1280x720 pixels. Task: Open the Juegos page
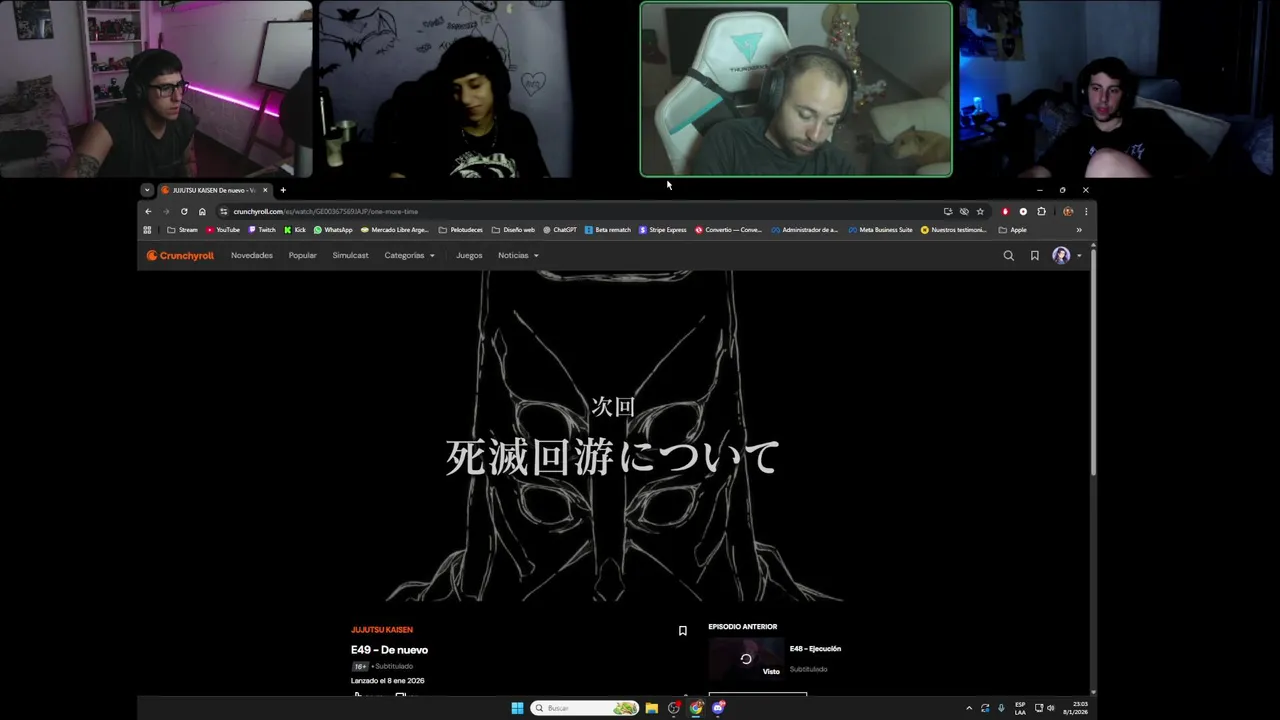pos(469,255)
